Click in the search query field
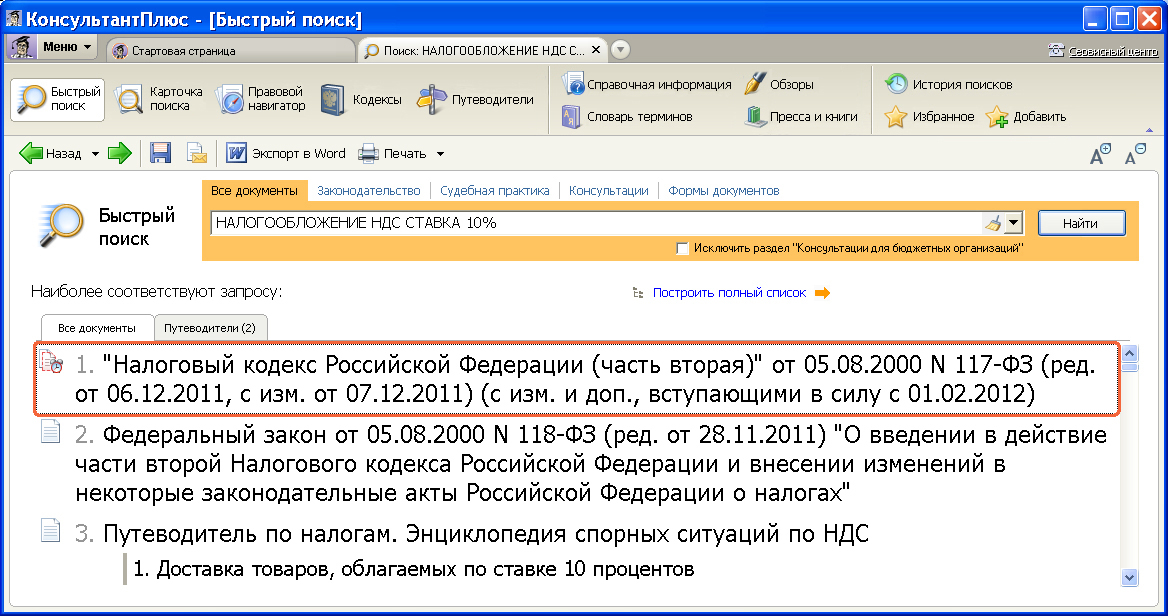 (596, 223)
